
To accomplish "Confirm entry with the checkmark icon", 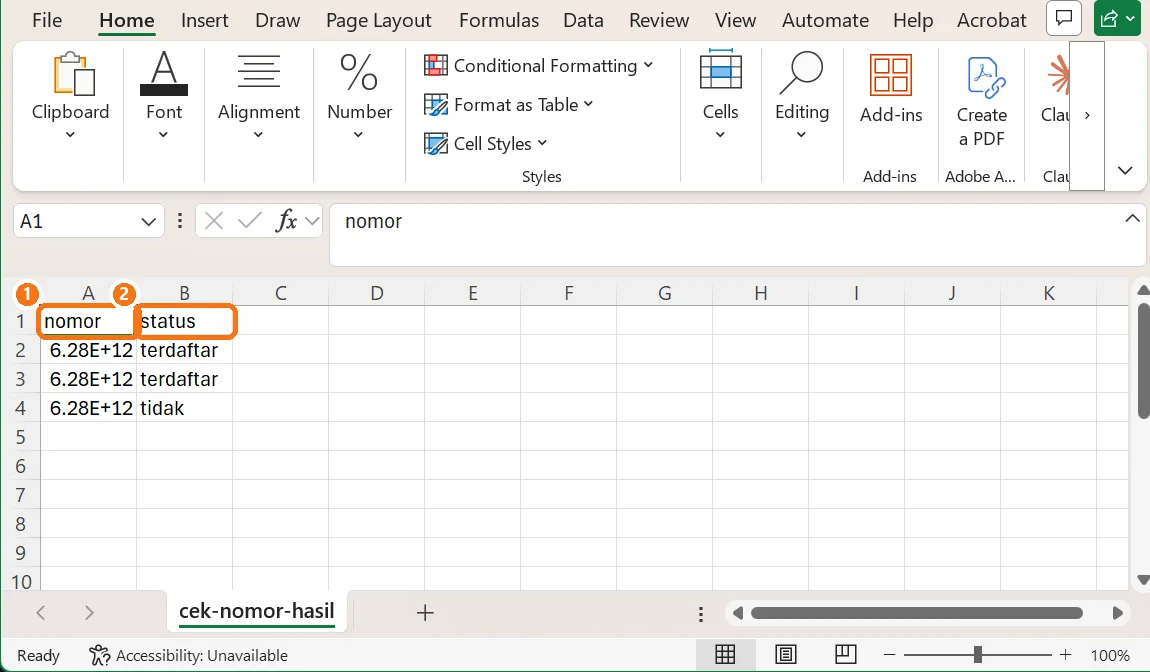I will point(250,221).
